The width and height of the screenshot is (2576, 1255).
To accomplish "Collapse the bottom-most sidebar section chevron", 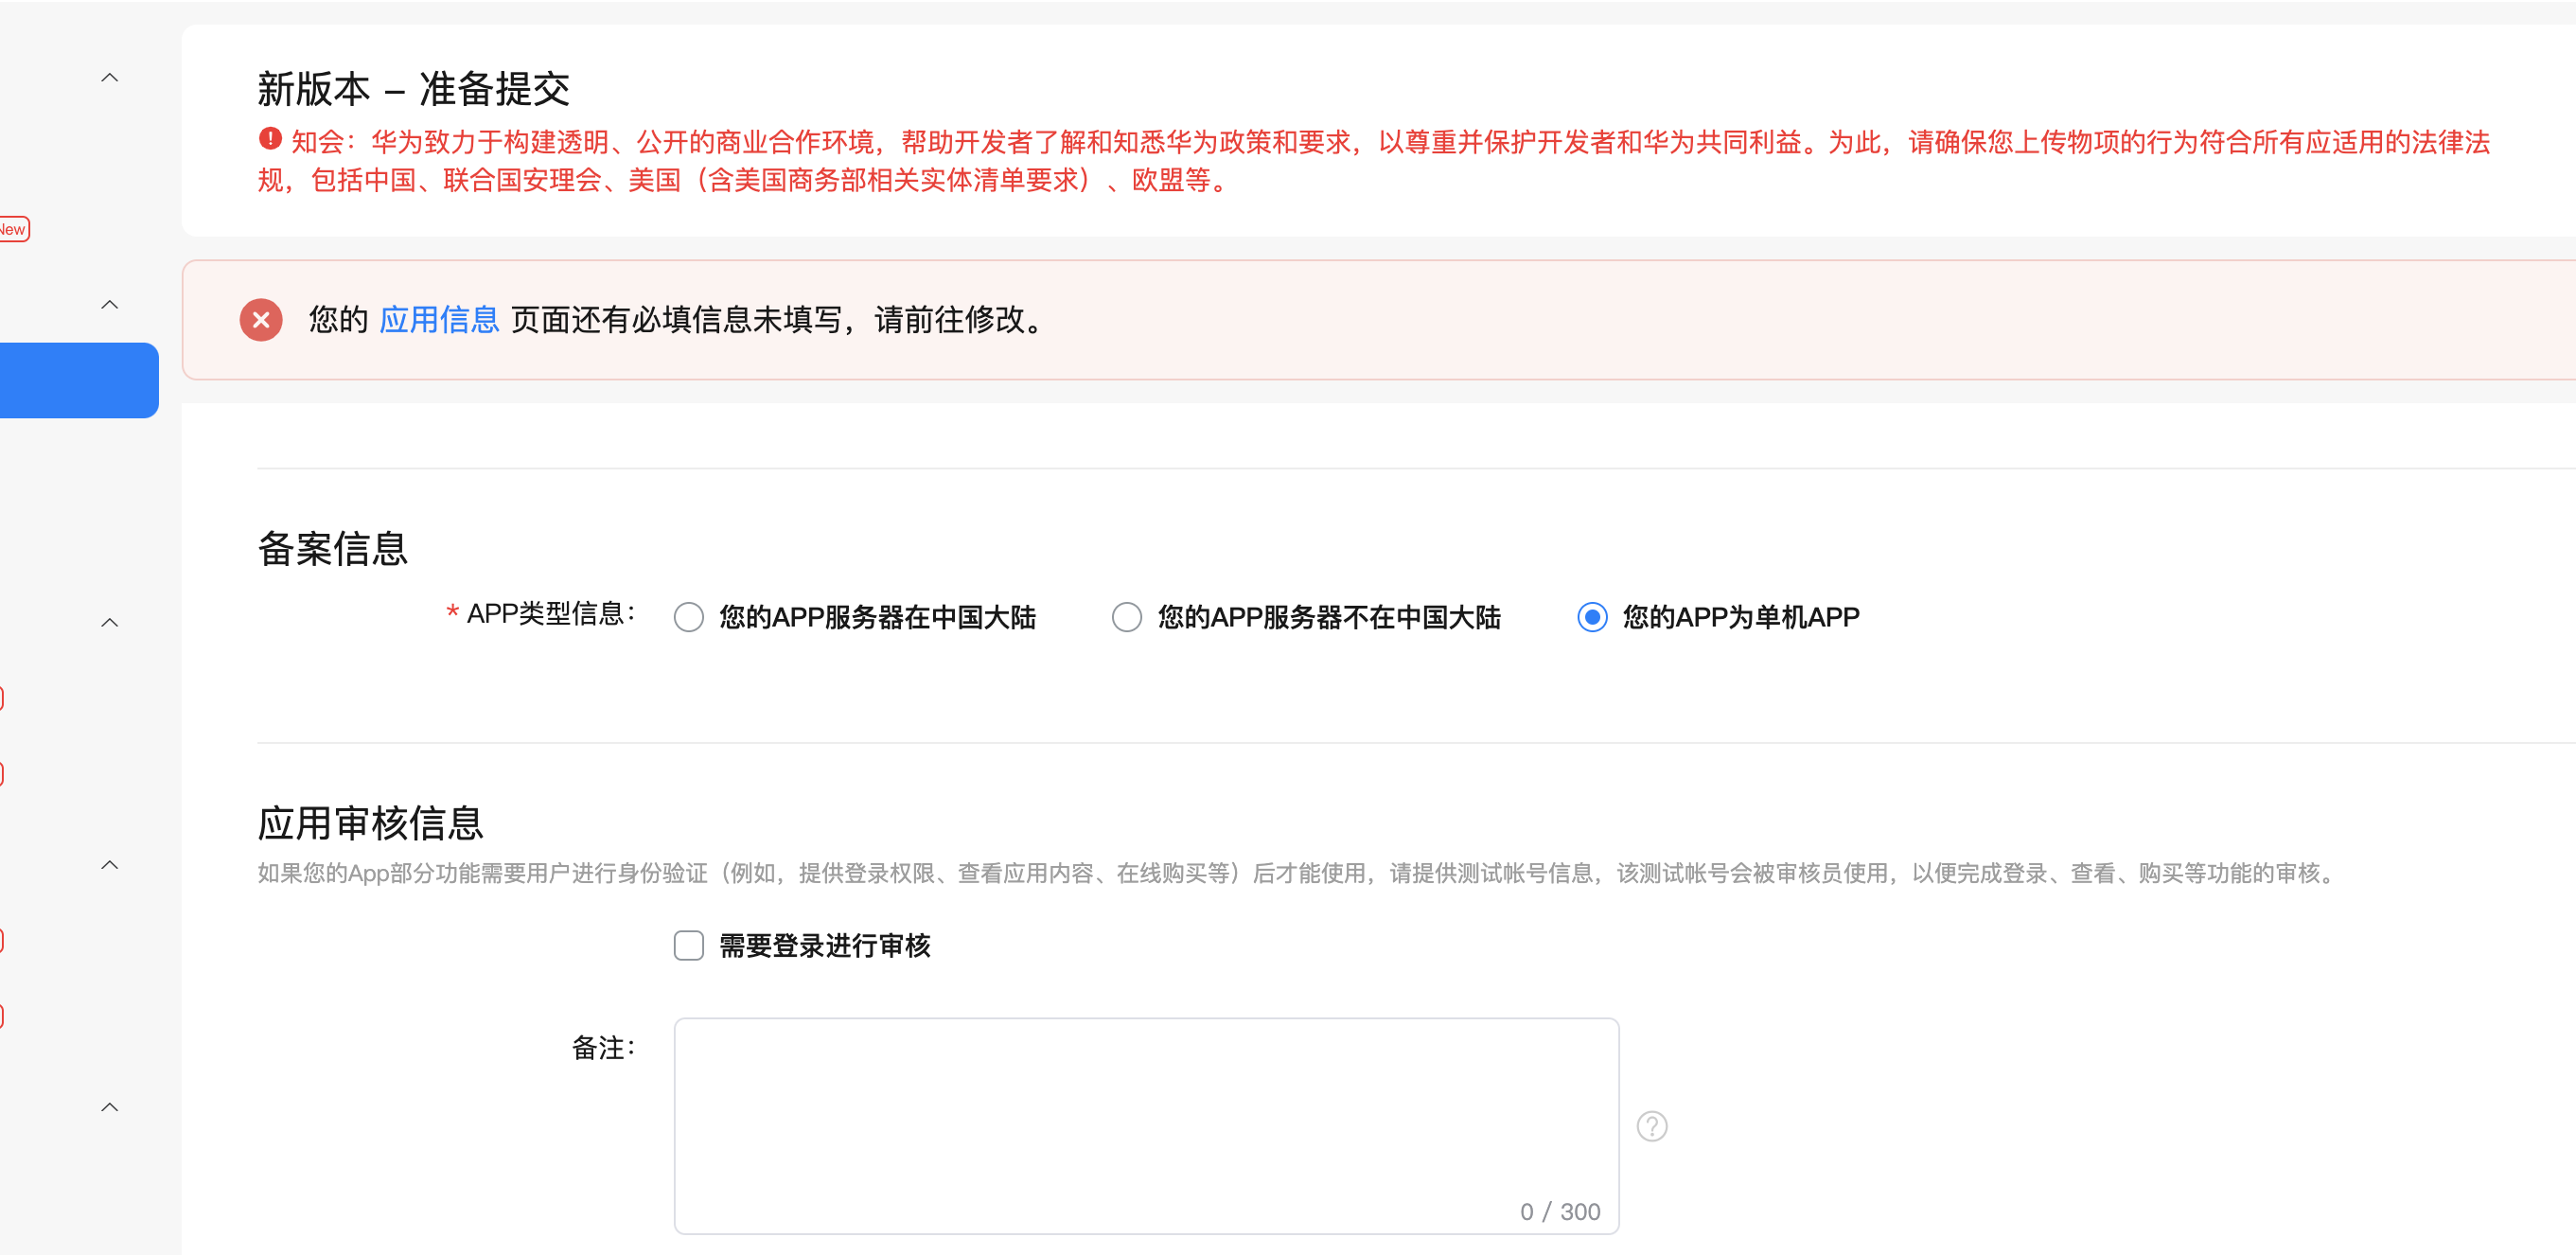I will (x=110, y=1107).
